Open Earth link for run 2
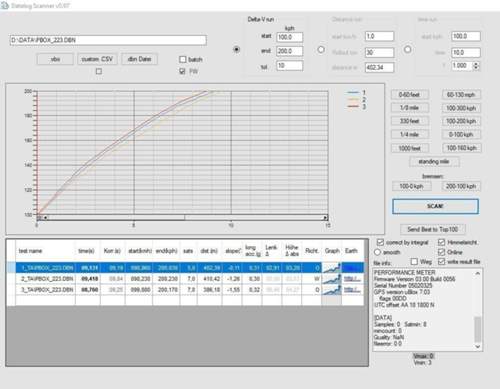Screen dimensions: 500x389 [352, 279]
